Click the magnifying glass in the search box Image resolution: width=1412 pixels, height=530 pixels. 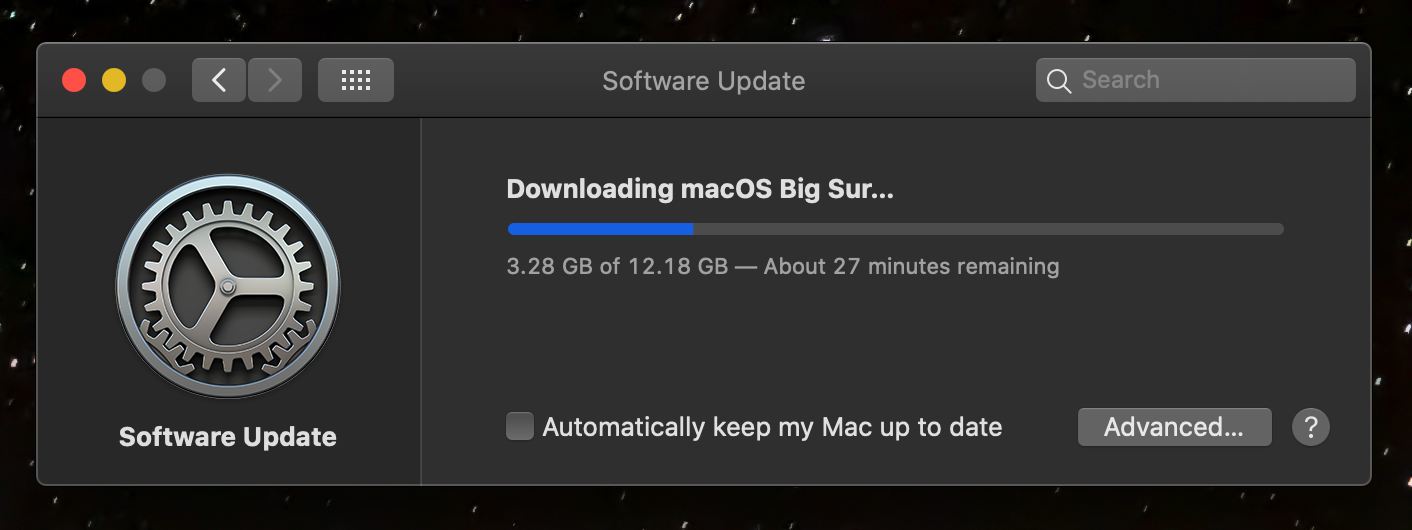pos(1059,80)
